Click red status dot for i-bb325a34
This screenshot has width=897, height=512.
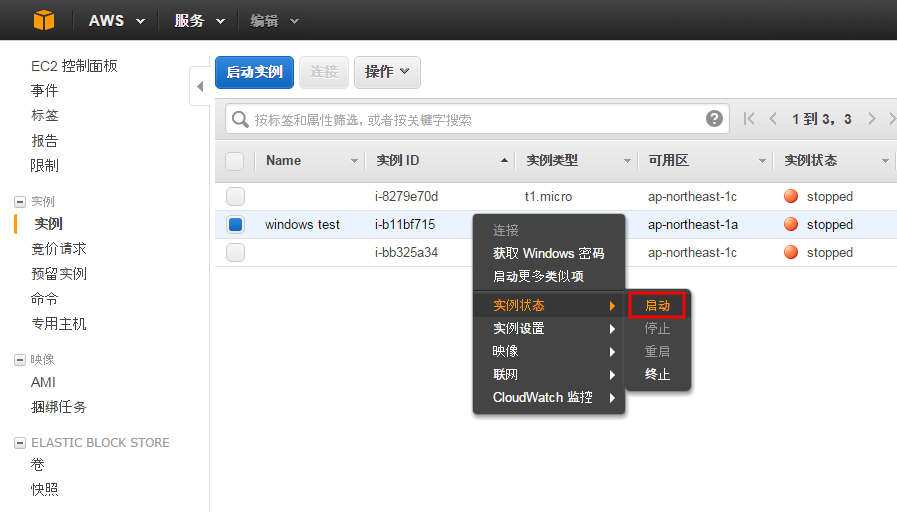click(791, 252)
